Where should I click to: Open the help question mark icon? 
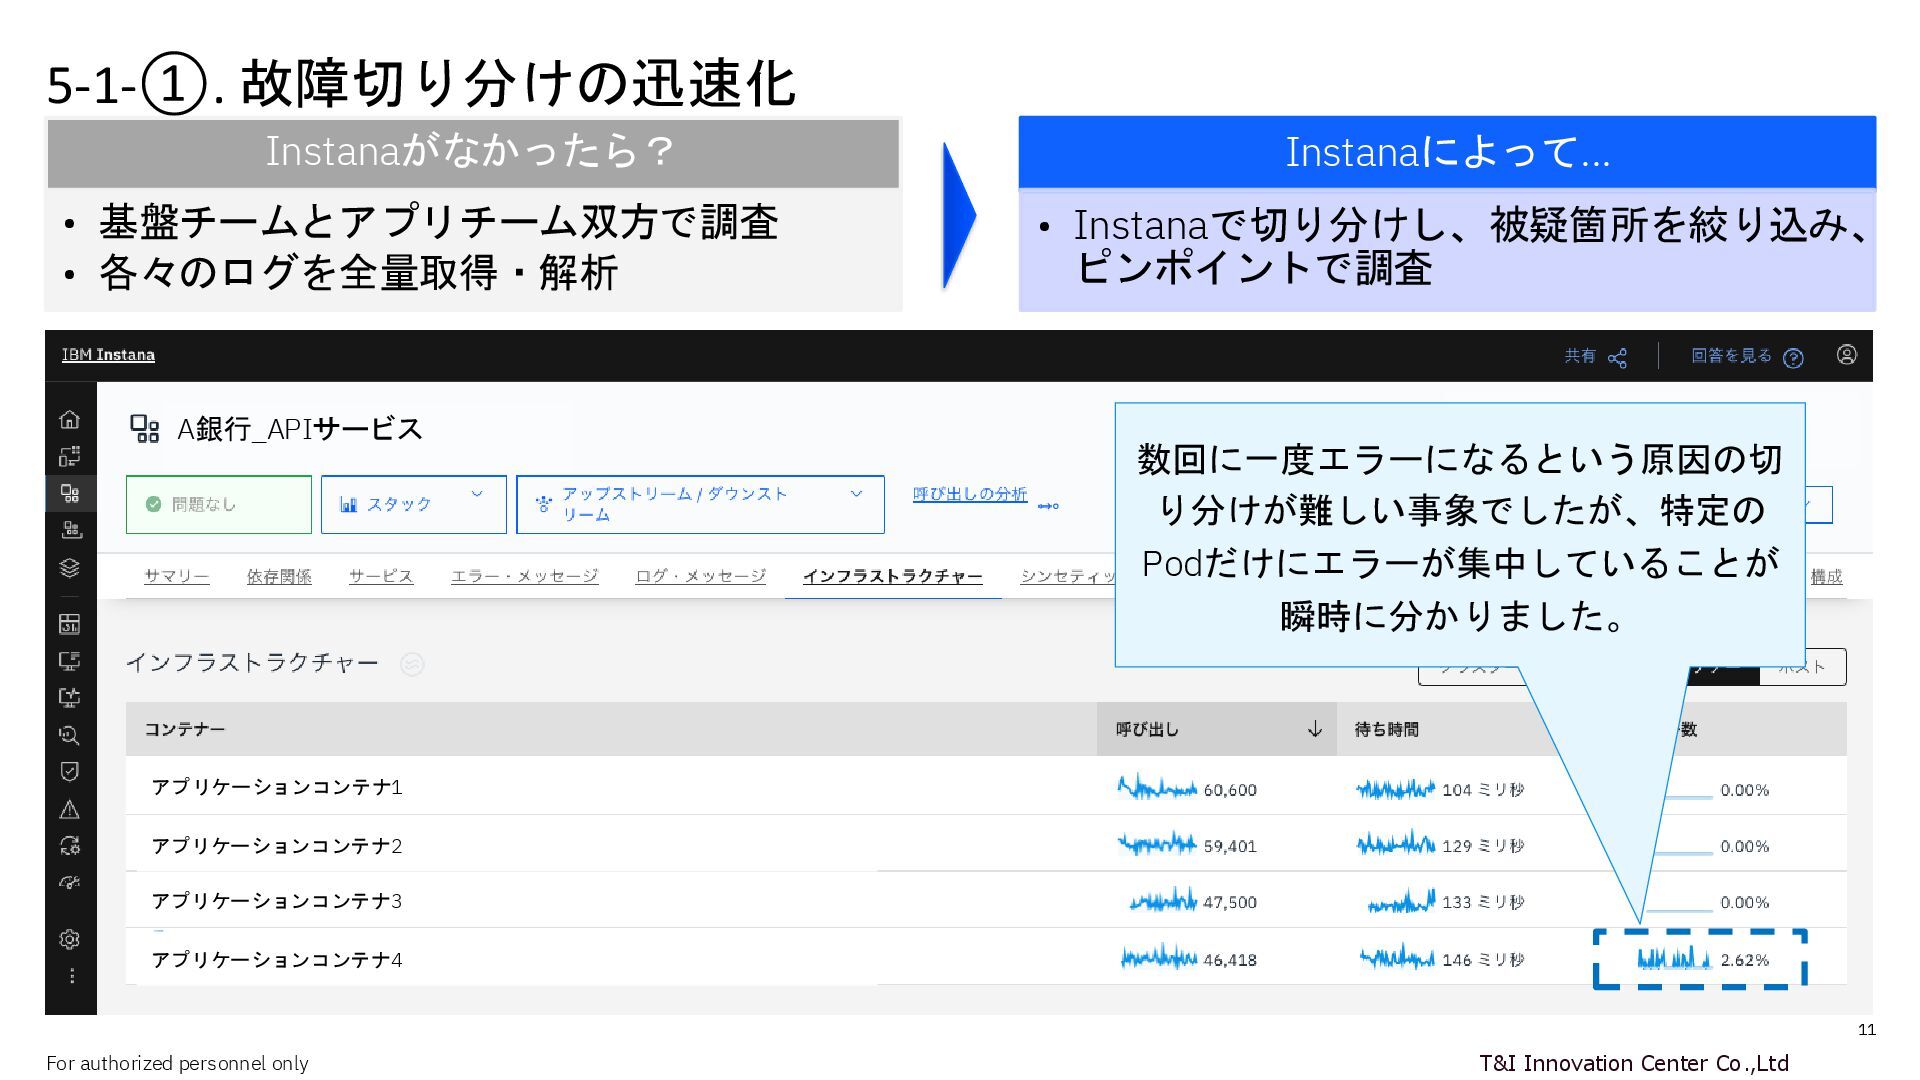pos(1793,357)
